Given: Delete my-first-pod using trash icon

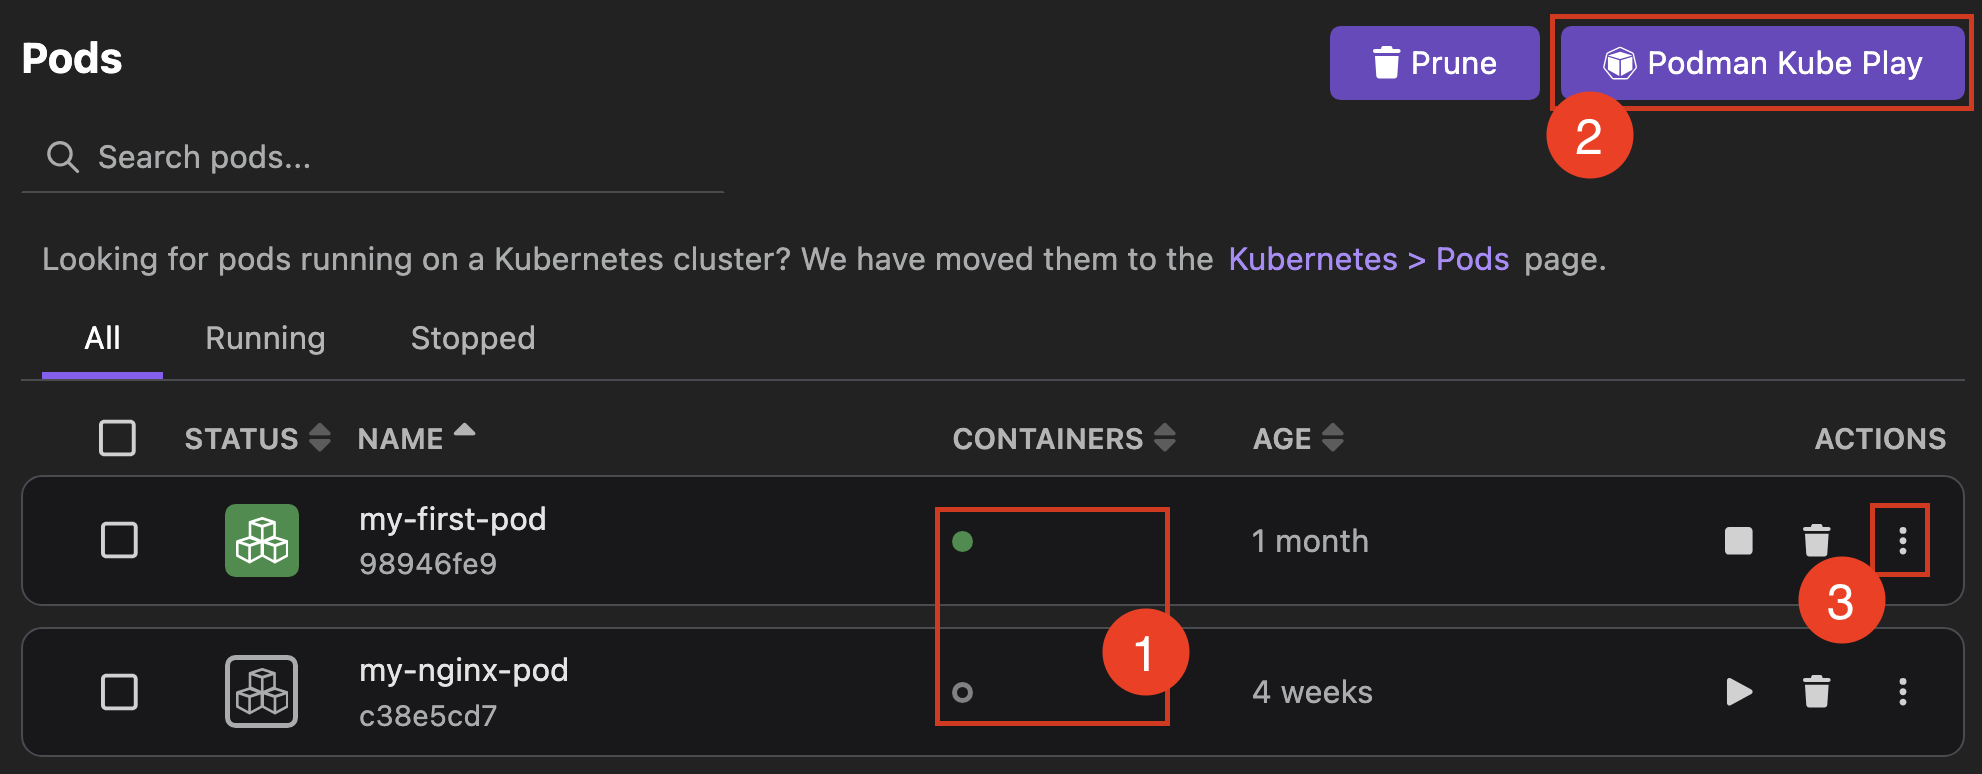Looking at the screenshot, I should 1816,541.
